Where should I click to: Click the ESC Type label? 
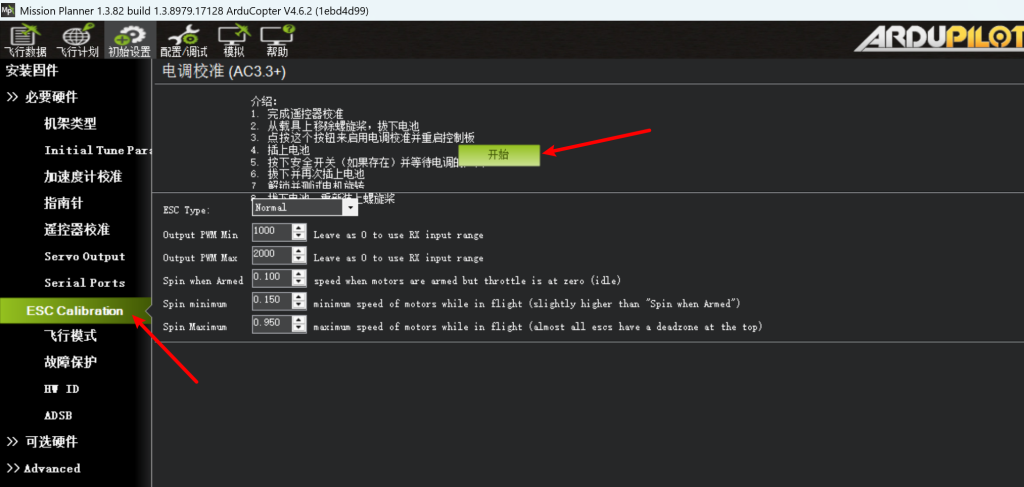click(186, 211)
